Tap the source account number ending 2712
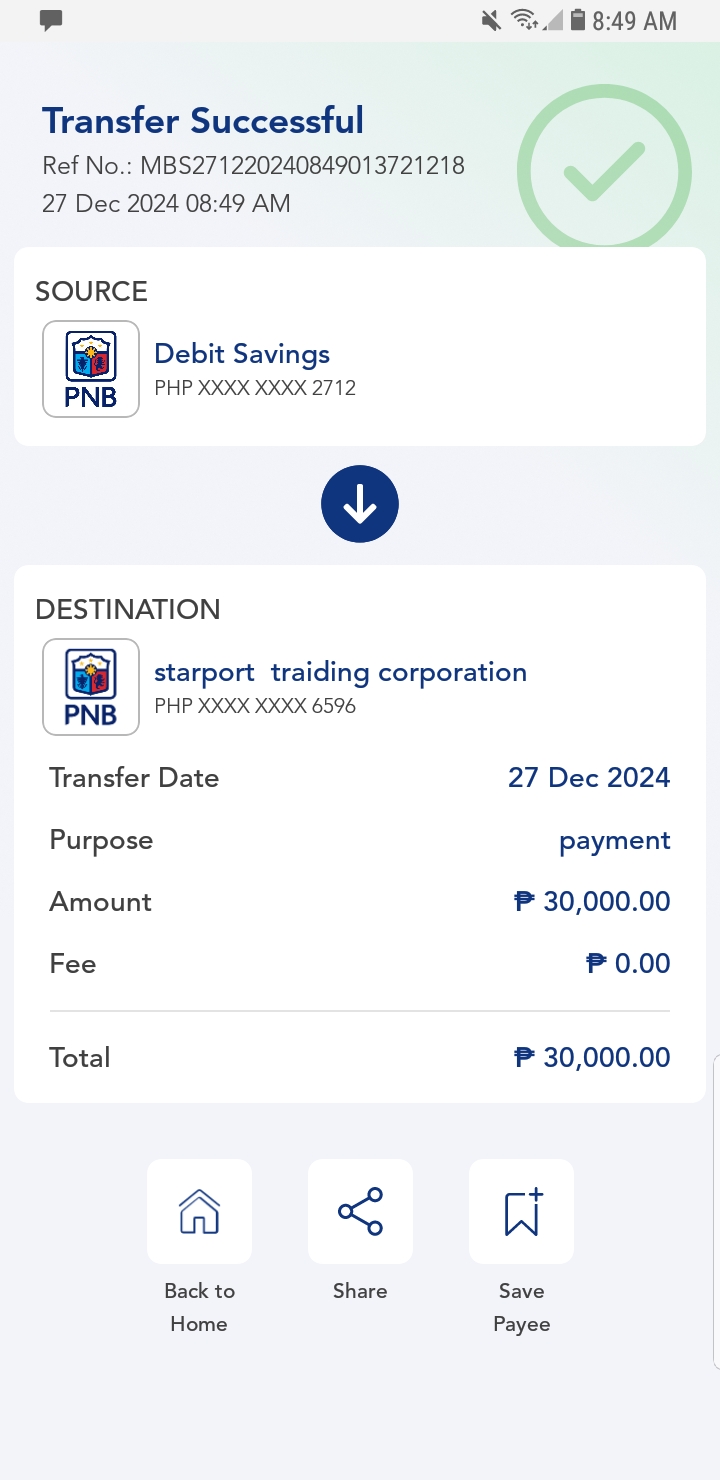The width and height of the screenshot is (720, 1480). click(255, 388)
